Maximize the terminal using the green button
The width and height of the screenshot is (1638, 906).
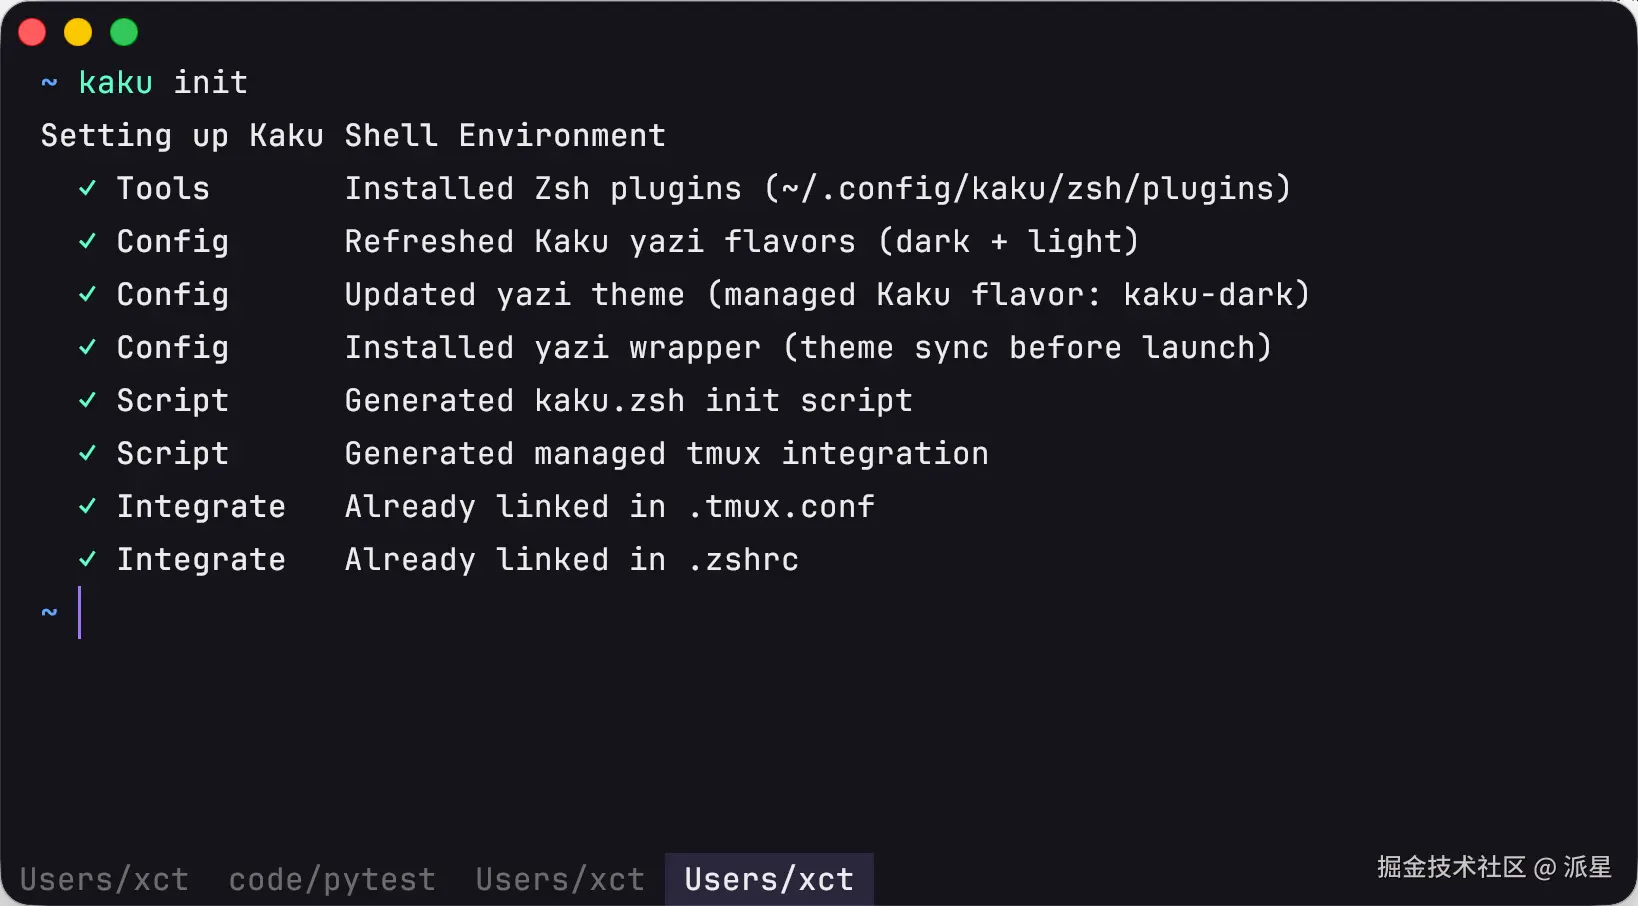click(124, 32)
